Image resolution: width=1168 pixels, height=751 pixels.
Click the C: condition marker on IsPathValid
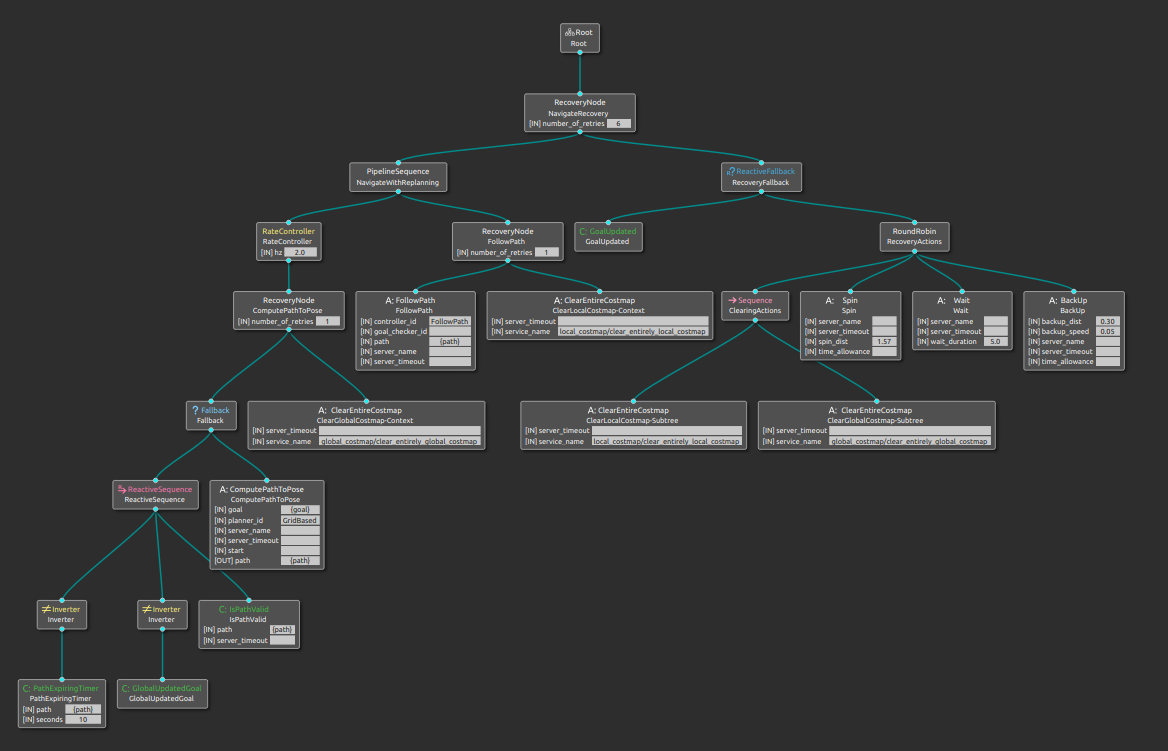(x=223, y=609)
